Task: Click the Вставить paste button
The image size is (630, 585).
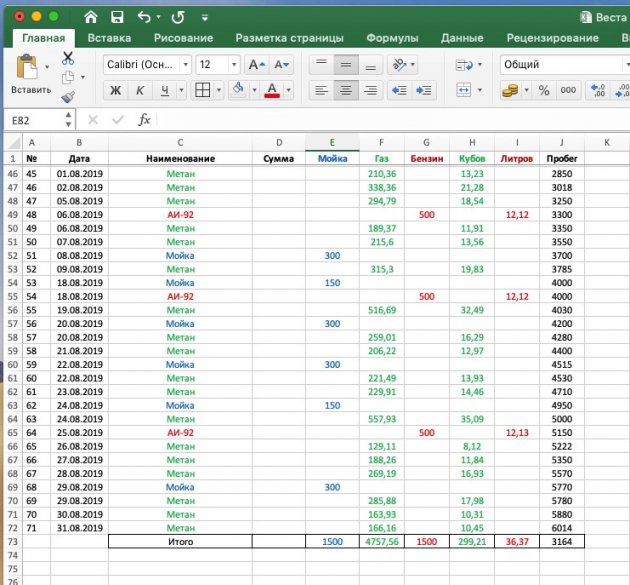Action: pos(30,75)
